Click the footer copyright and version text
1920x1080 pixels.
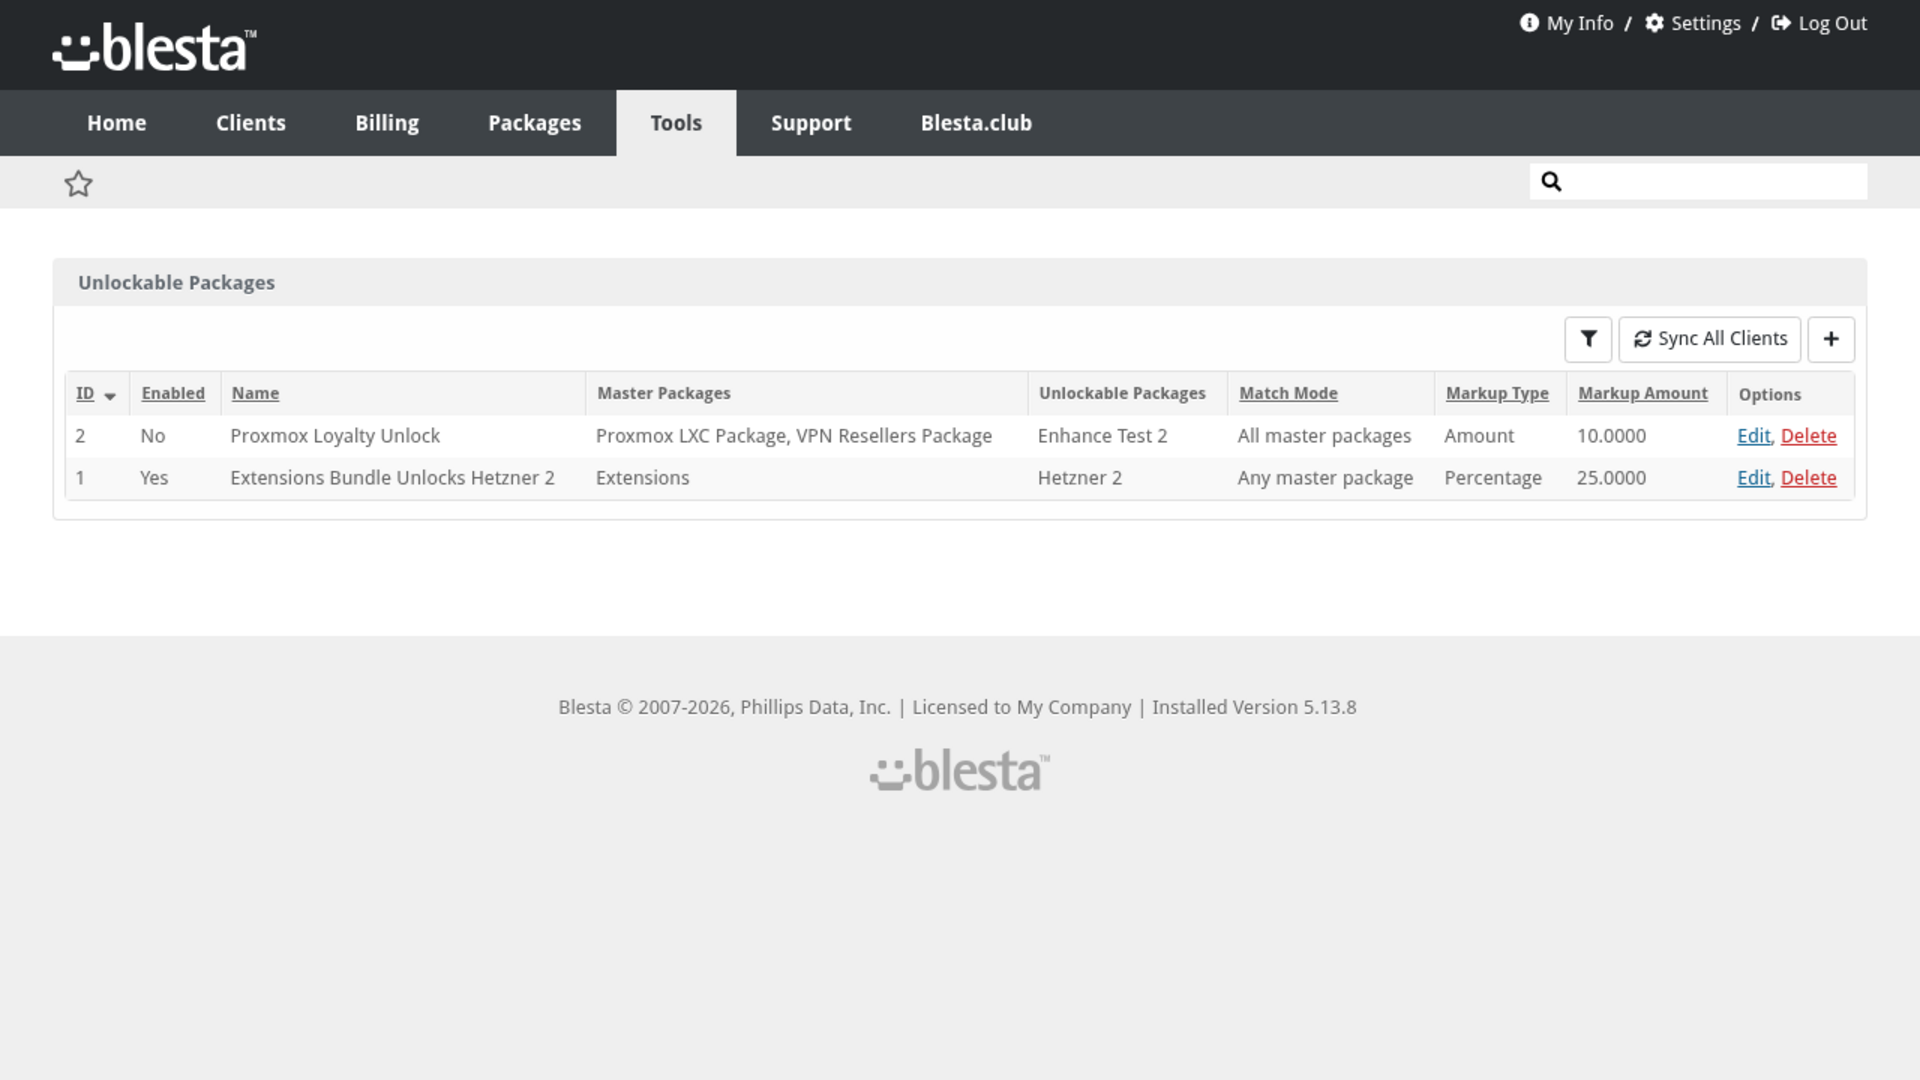coord(957,707)
